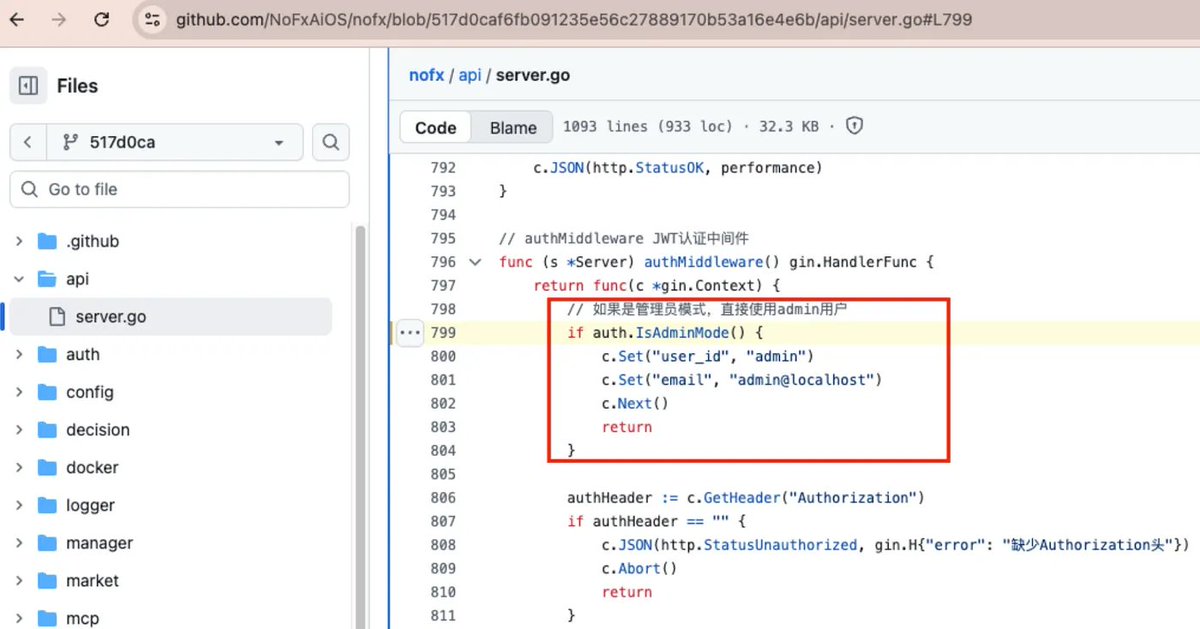Go back arrow beside branch selector

(x=28, y=142)
